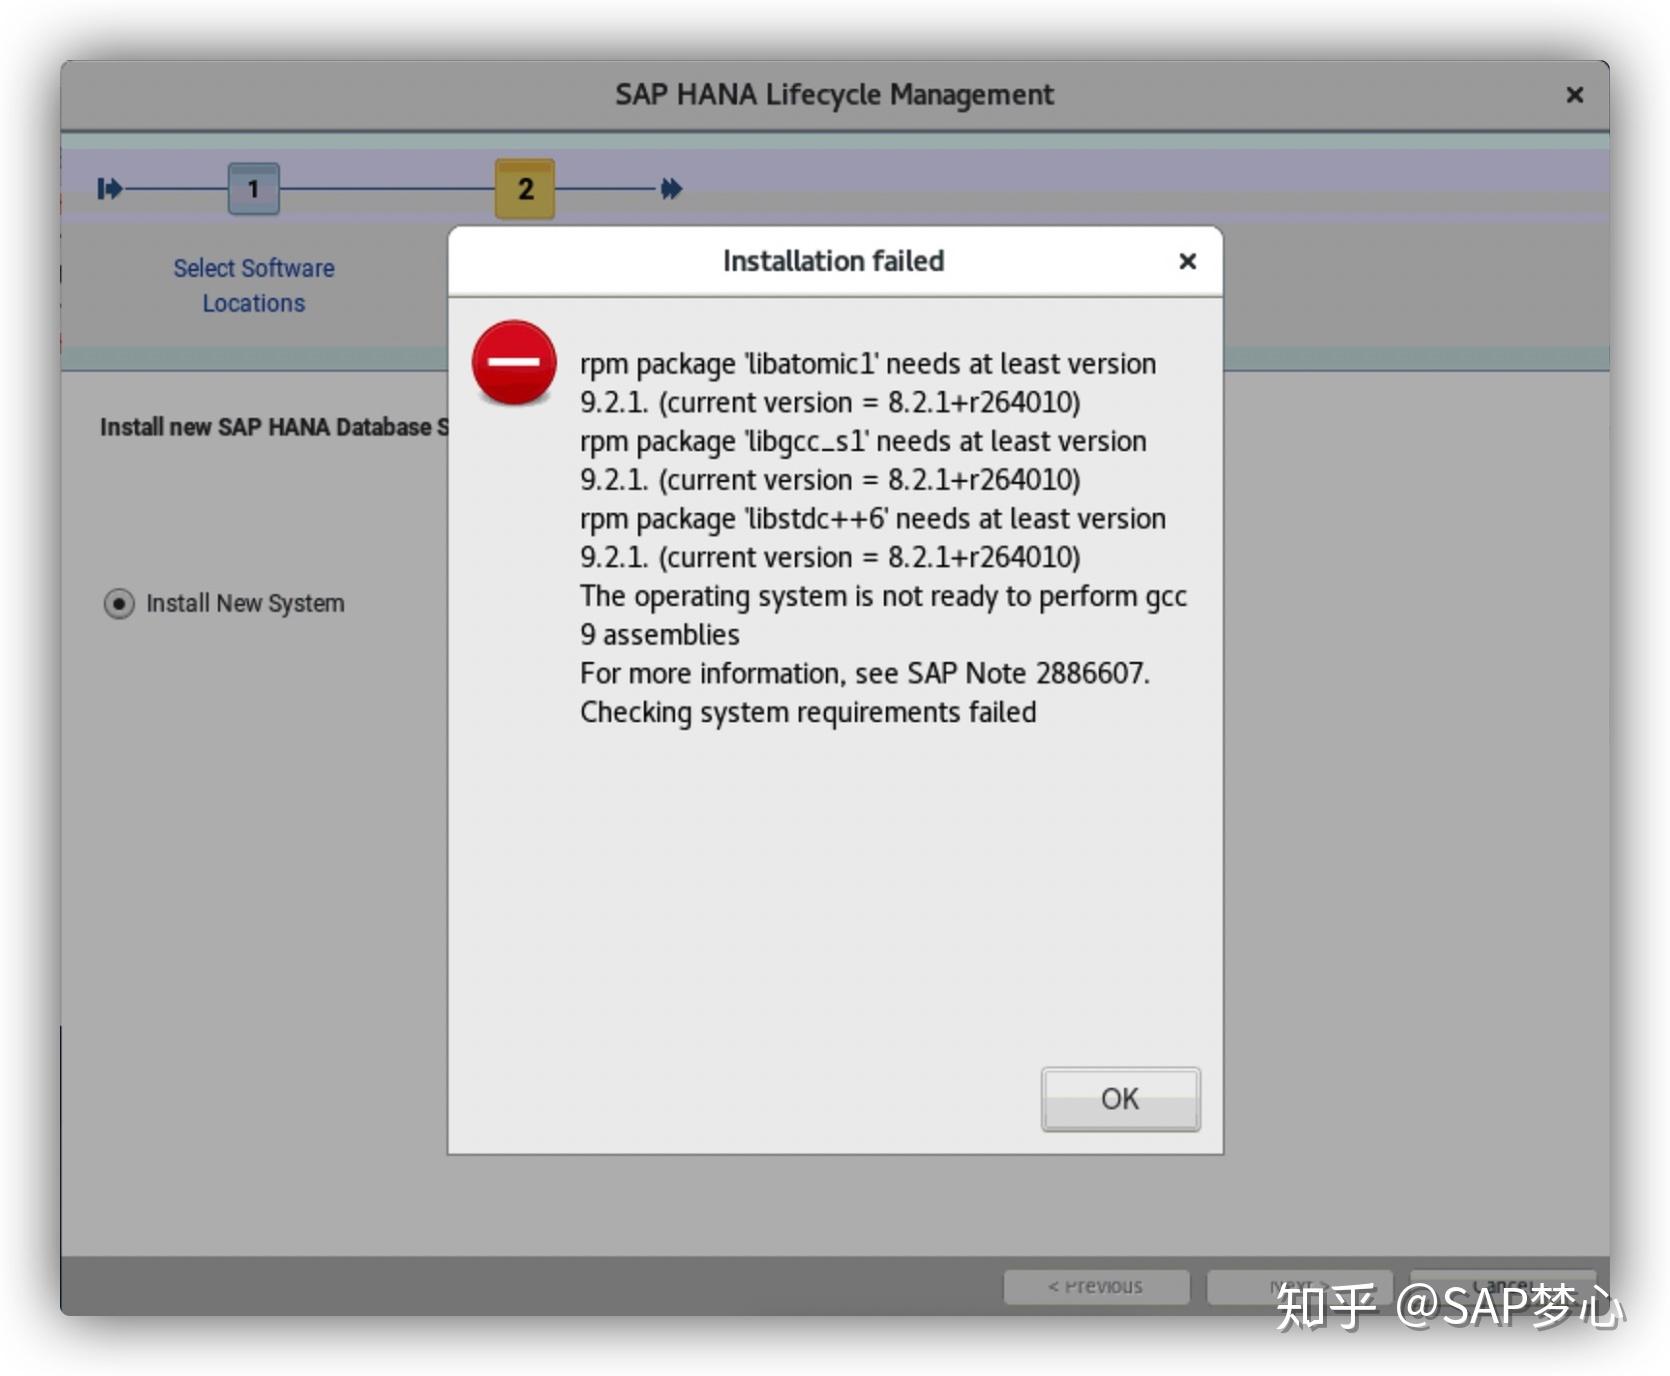Click the Previous button
Image resolution: width=1670 pixels, height=1376 pixels.
[1096, 1286]
